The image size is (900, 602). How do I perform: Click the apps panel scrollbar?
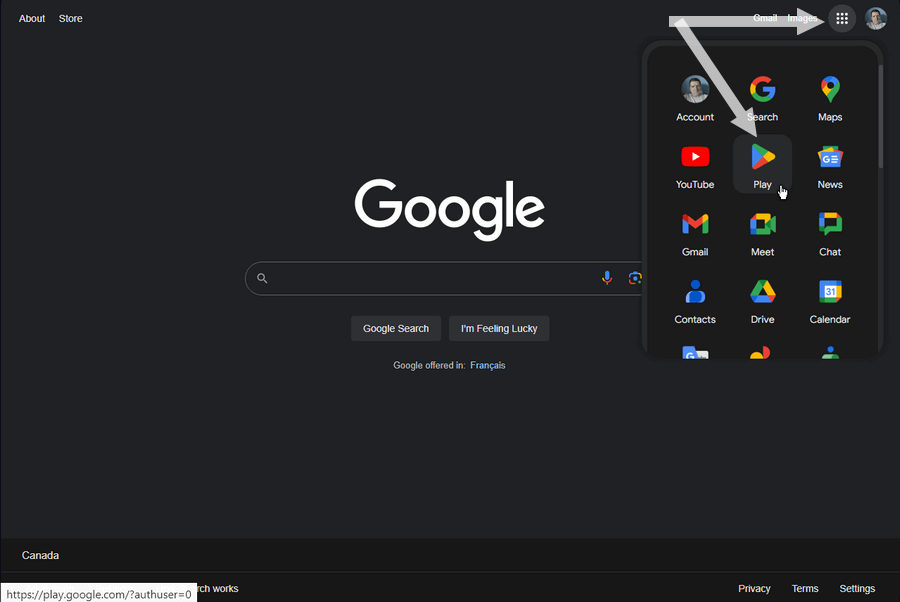(x=880, y=116)
